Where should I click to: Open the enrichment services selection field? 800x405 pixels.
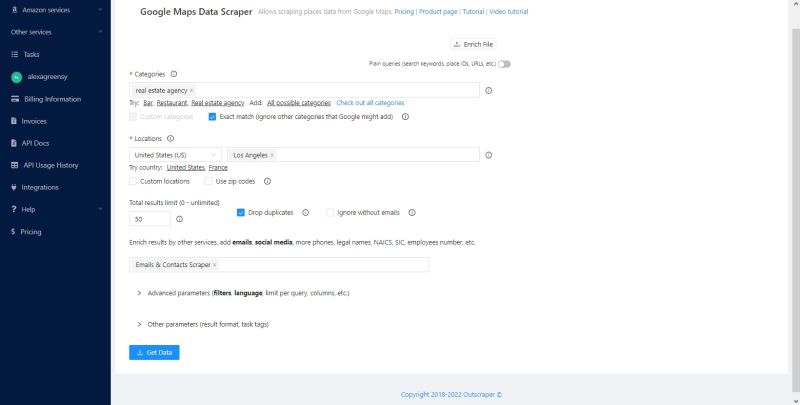(x=279, y=265)
